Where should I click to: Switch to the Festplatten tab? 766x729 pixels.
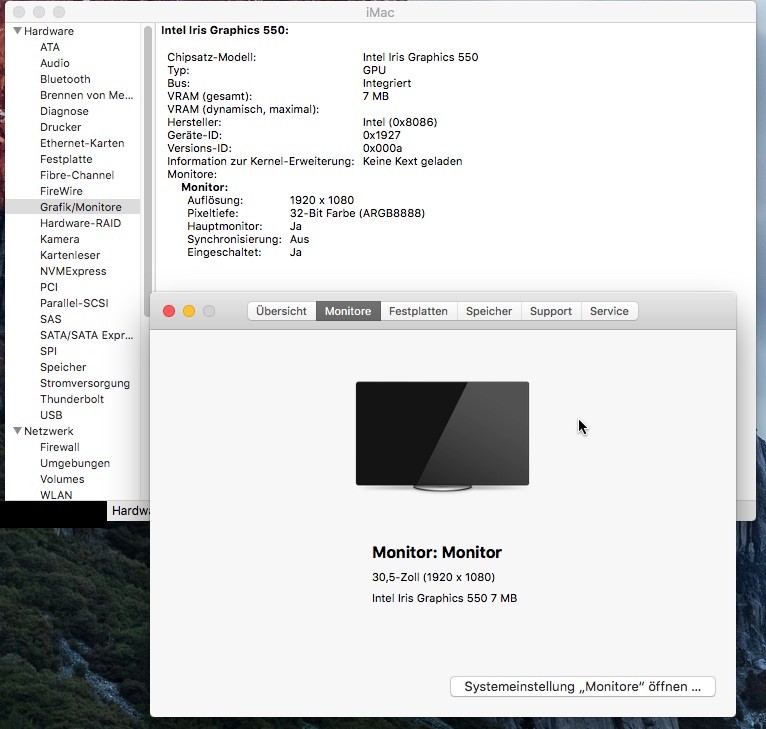(x=418, y=311)
